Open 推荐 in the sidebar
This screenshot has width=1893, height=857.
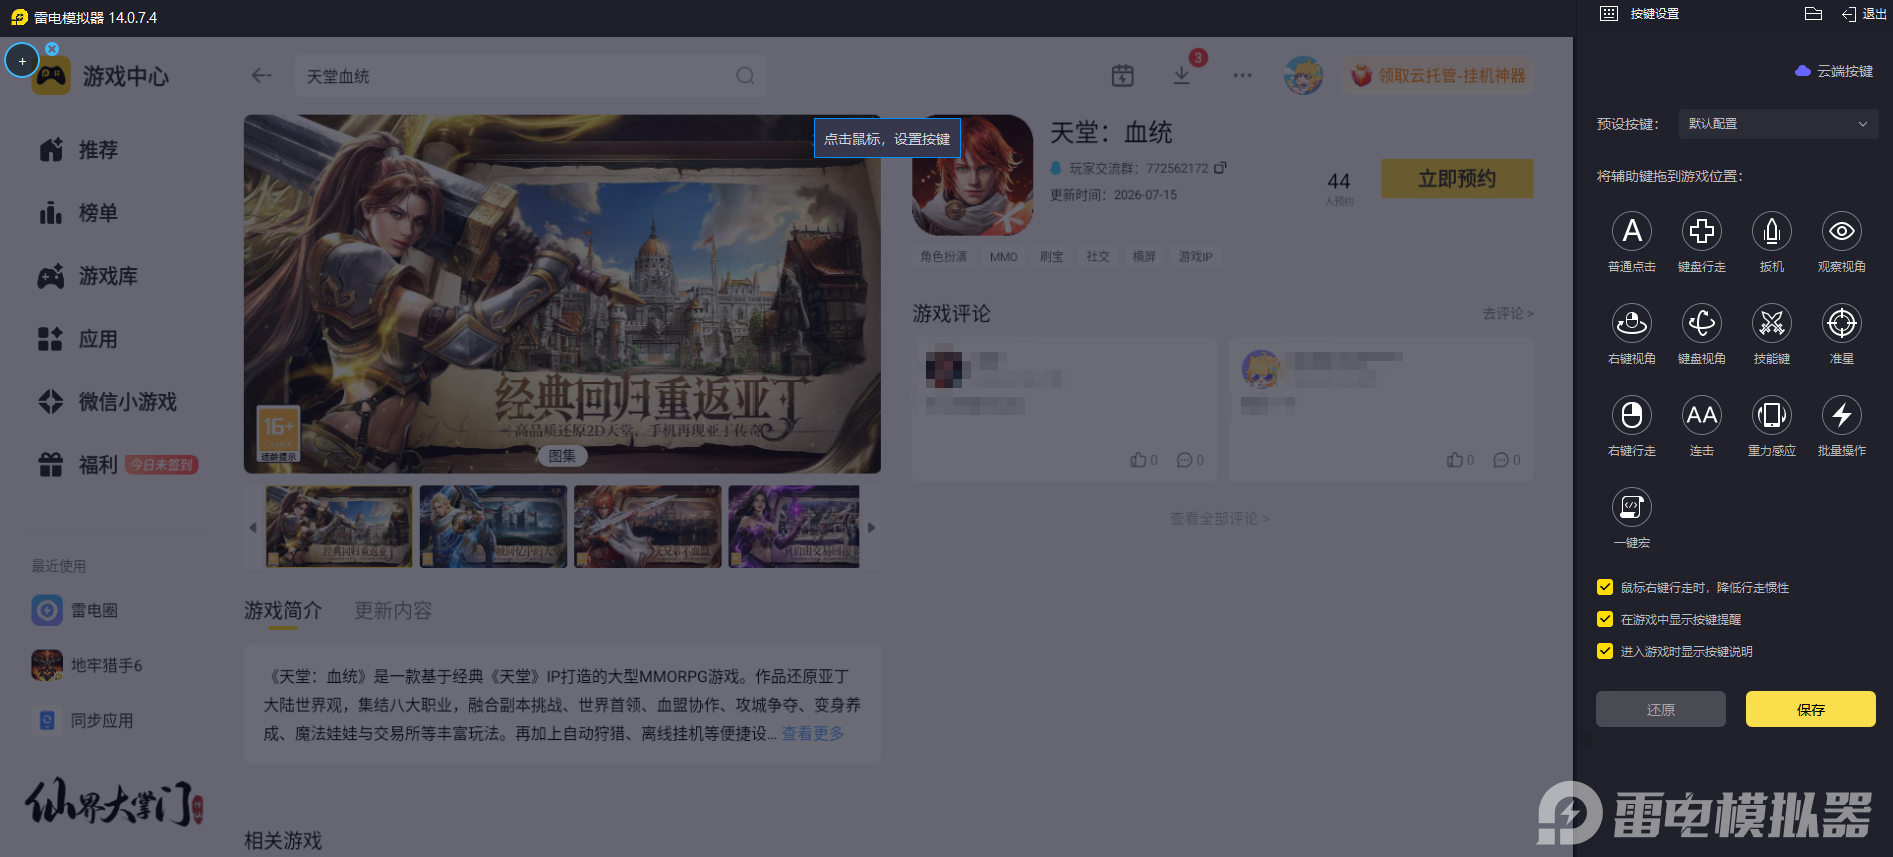[x=79, y=150]
